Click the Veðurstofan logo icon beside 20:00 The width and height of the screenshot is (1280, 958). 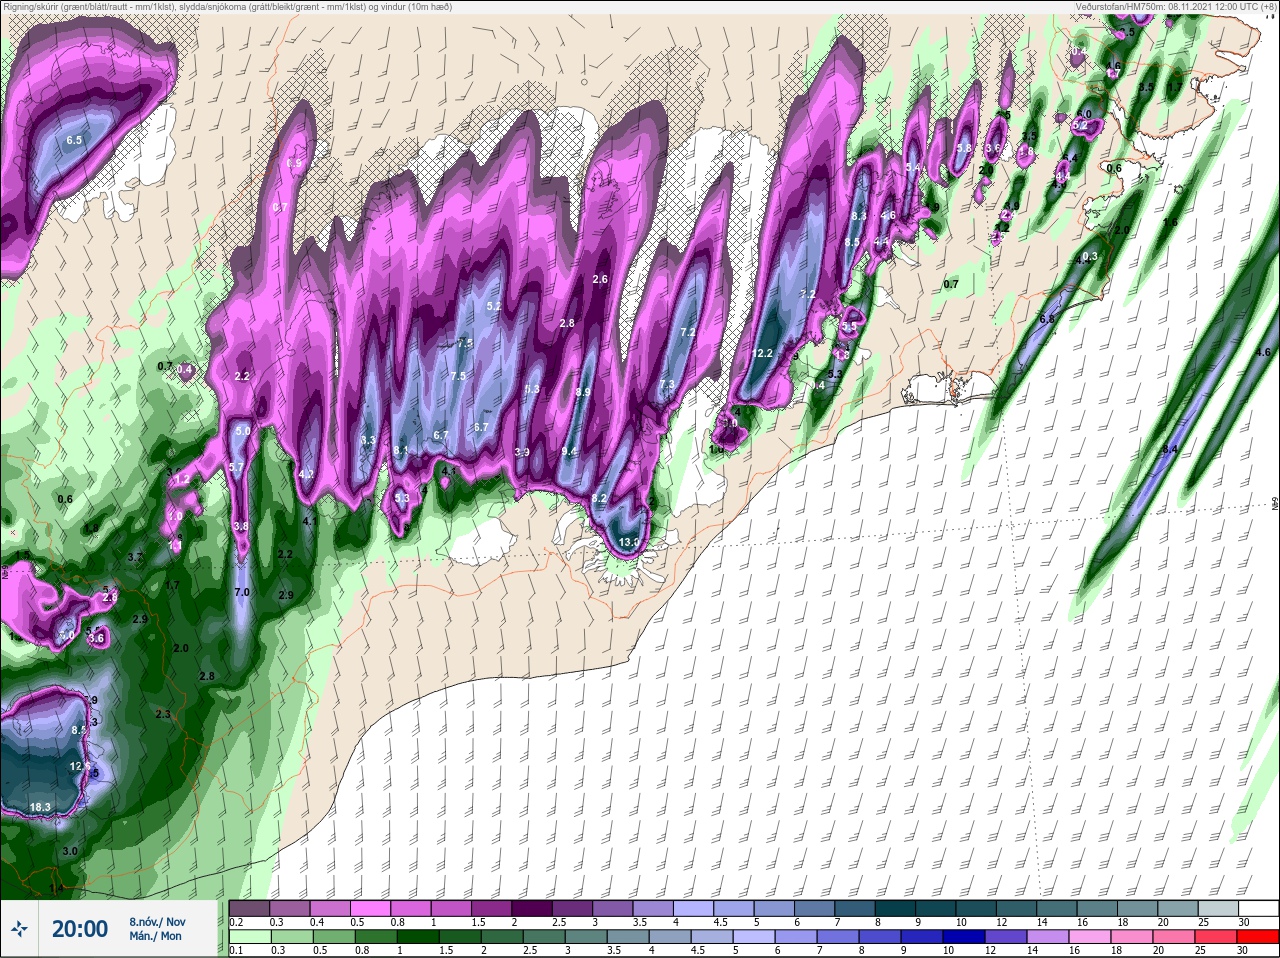(x=19, y=929)
